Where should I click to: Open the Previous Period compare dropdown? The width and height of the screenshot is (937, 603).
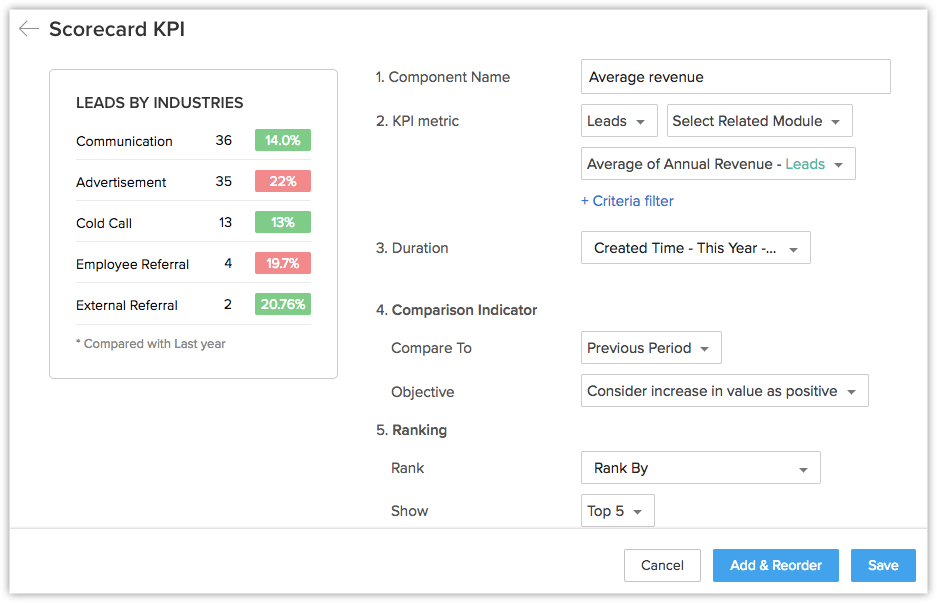click(650, 348)
